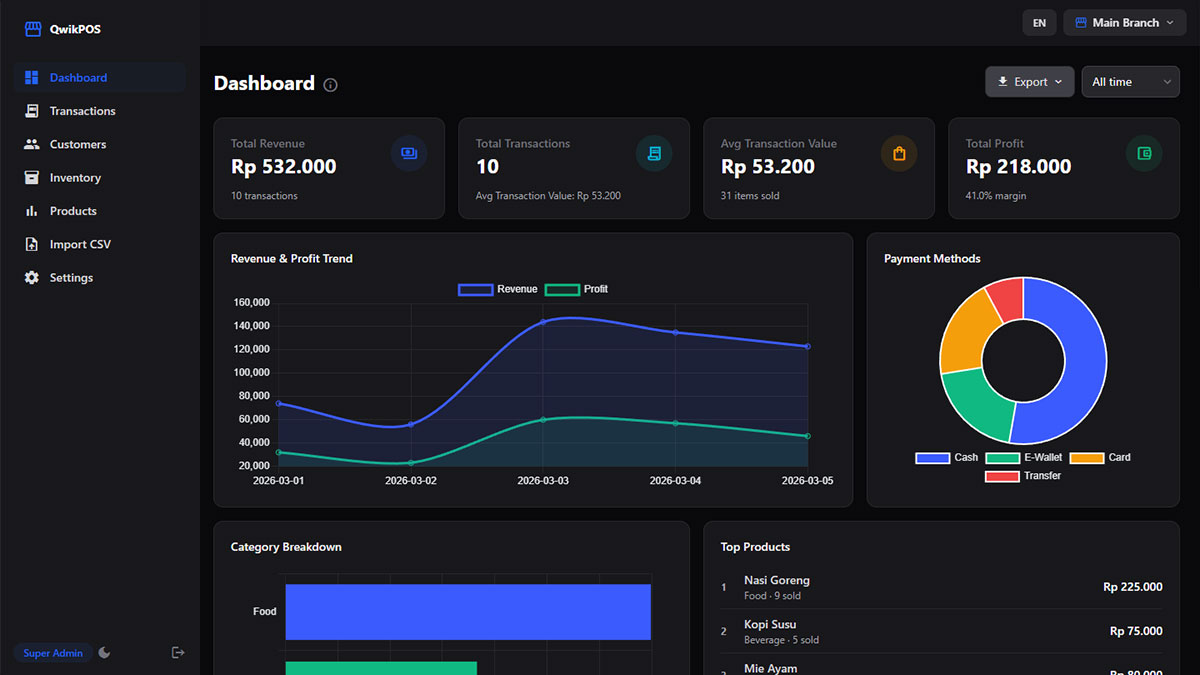Click revenue data point at 2026-03-03

[x=543, y=322]
